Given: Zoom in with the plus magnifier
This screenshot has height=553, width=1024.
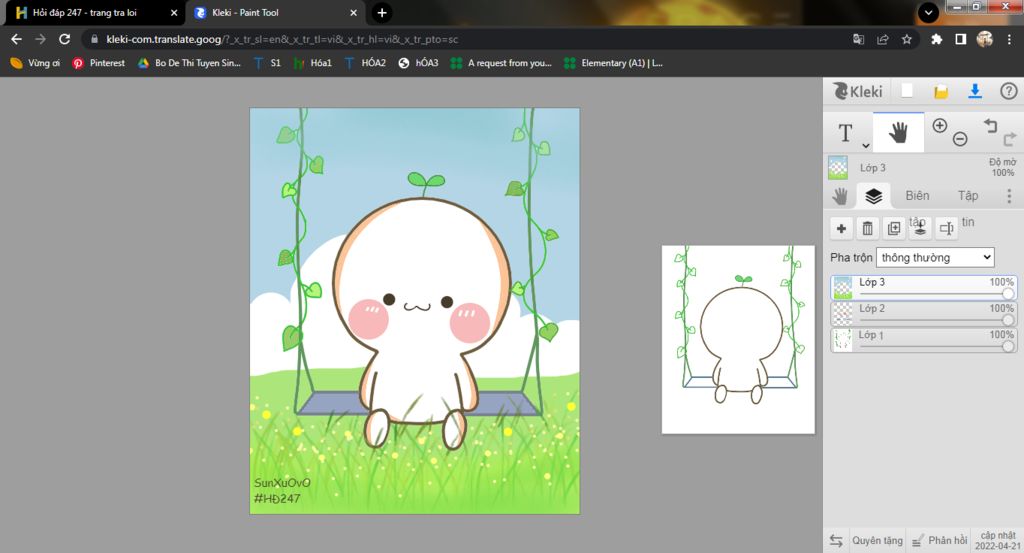Looking at the screenshot, I should coord(939,126).
